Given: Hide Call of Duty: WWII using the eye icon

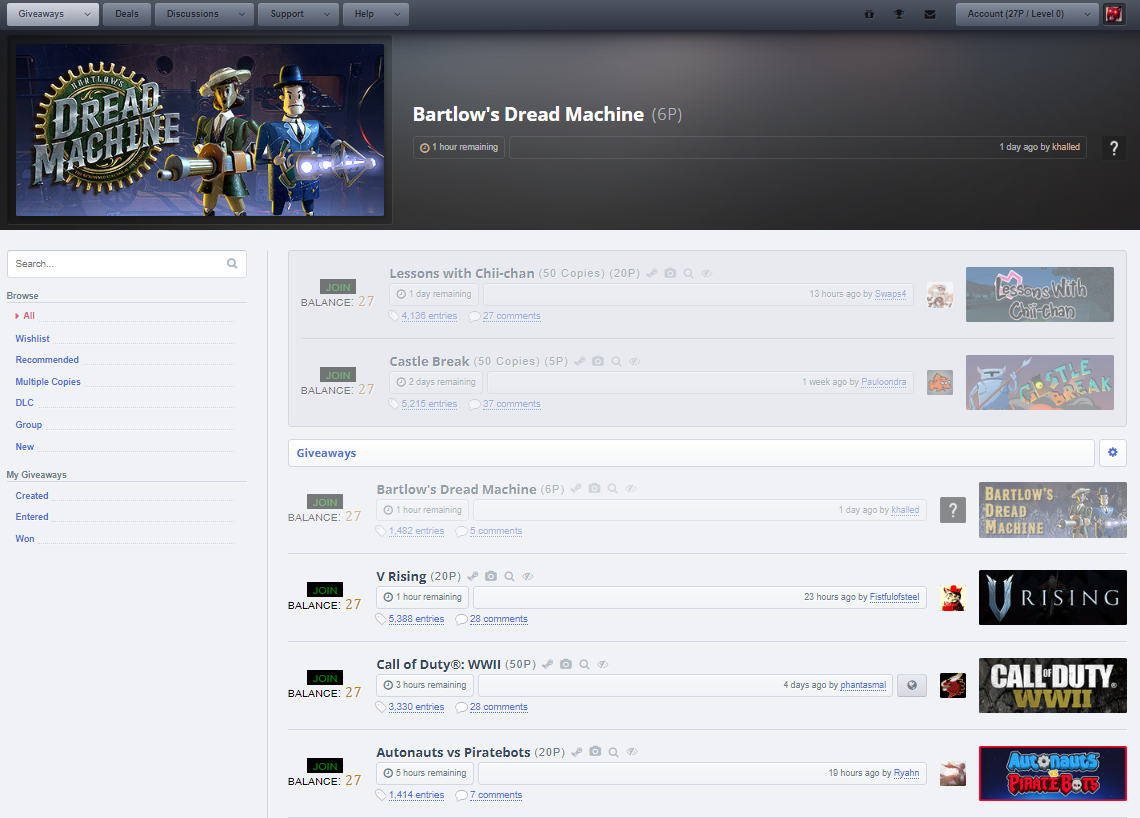Looking at the screenshot, I should 603,664.
